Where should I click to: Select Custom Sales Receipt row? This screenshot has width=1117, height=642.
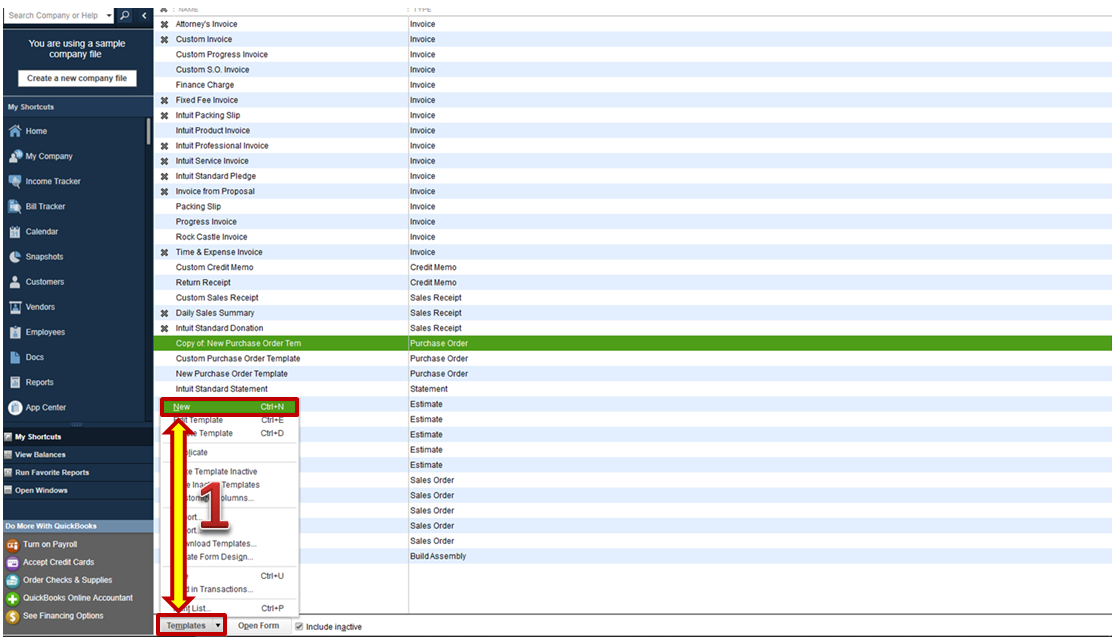pos(633,298)
